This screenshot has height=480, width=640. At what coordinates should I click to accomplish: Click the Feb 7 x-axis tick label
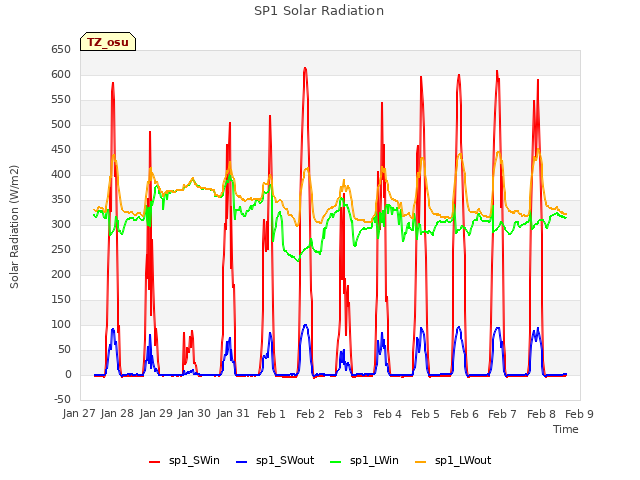pyautogui.click(x=502, y=413)
